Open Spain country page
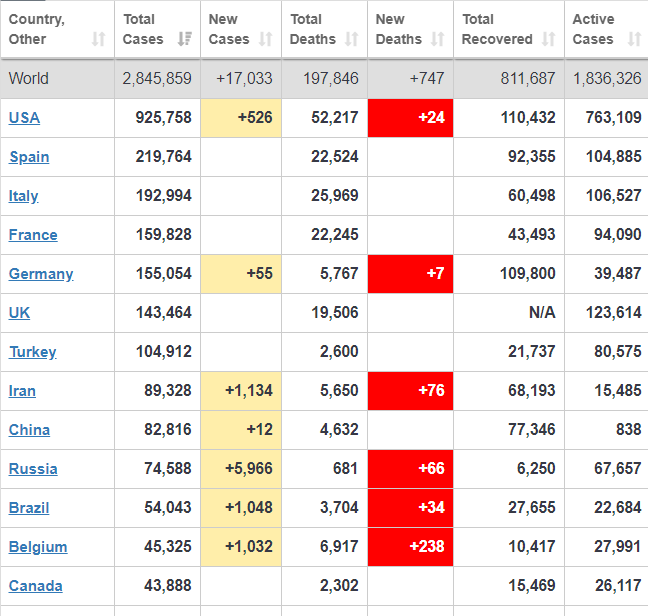 (29, 157)
